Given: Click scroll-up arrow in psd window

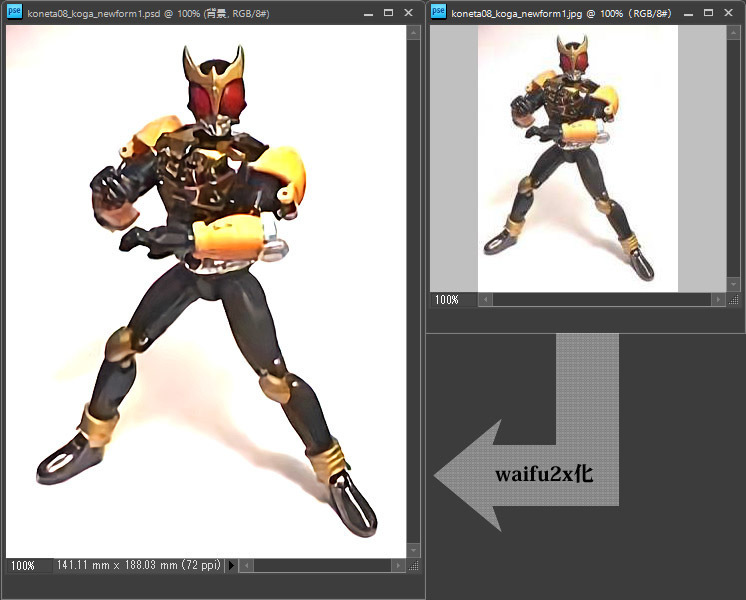Looking at the screenshot, I should pos(413,33).
